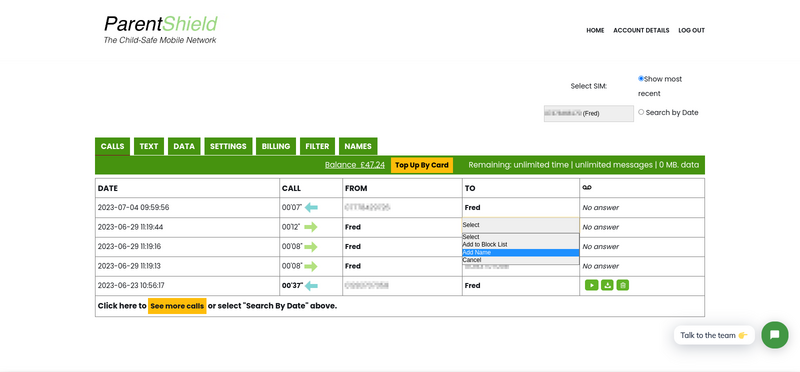Screen dimensions: 800x372
Task: Click the voicemail icon column header
Action: point(587,188)
